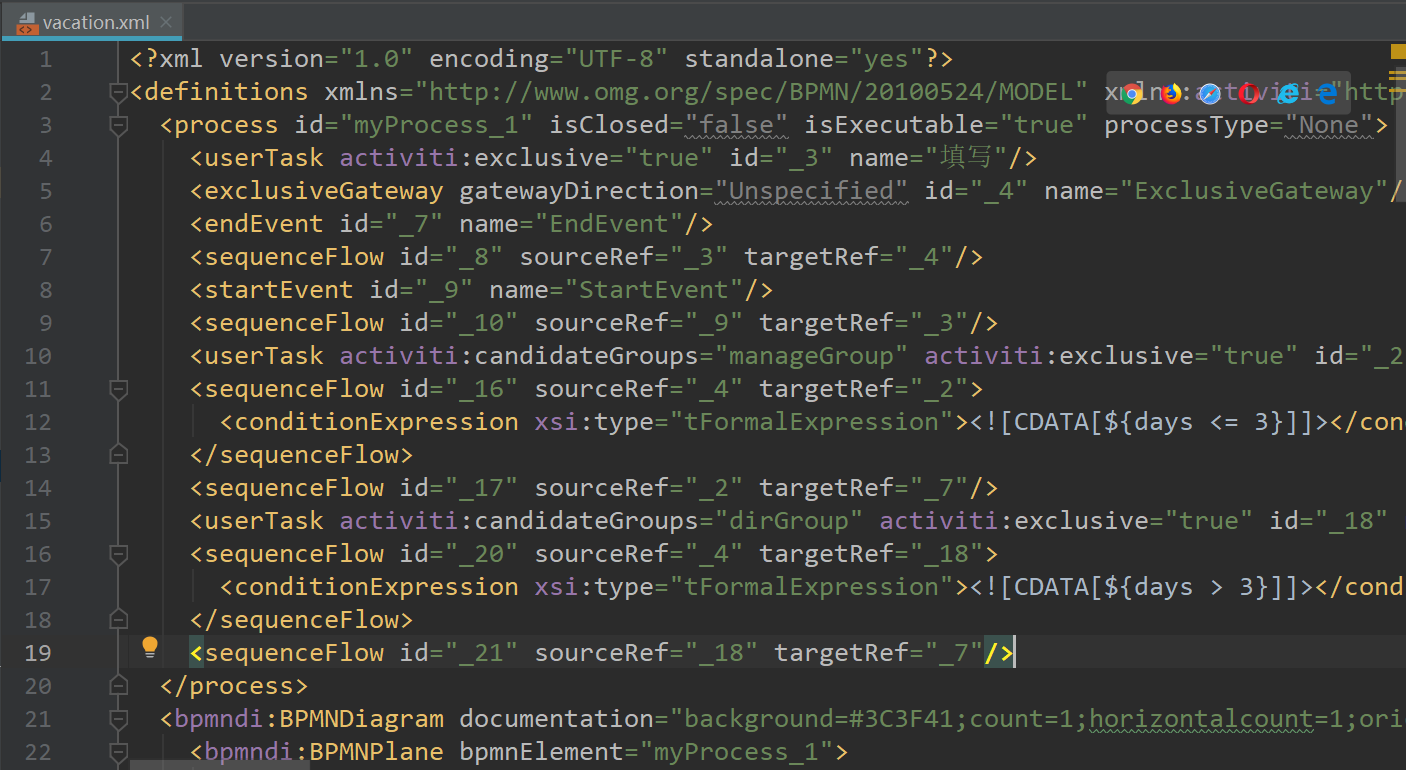1406x770 pixels.
Task: Click "Unspecified" gatewayDirection value
Action: [x=810, y=191]
